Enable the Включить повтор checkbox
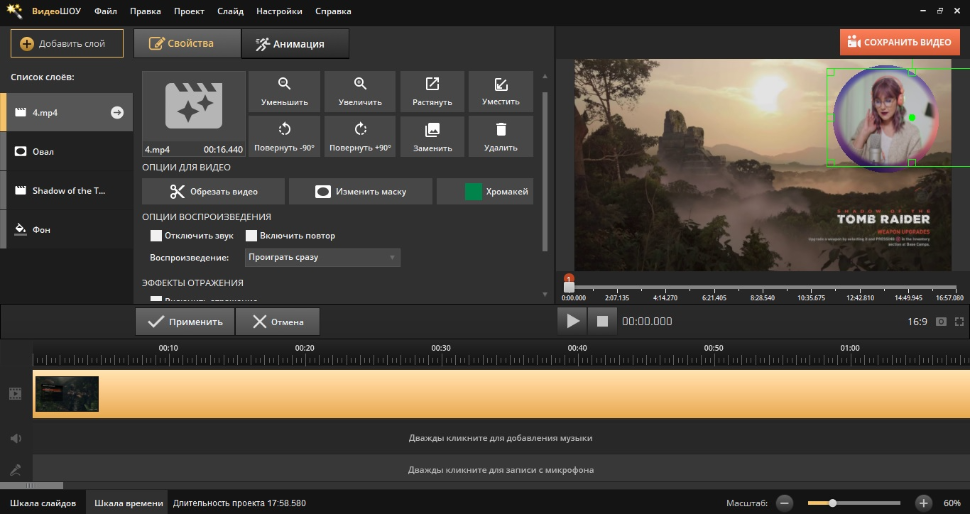This screenshot has width=970, height=514. (251, 236)
